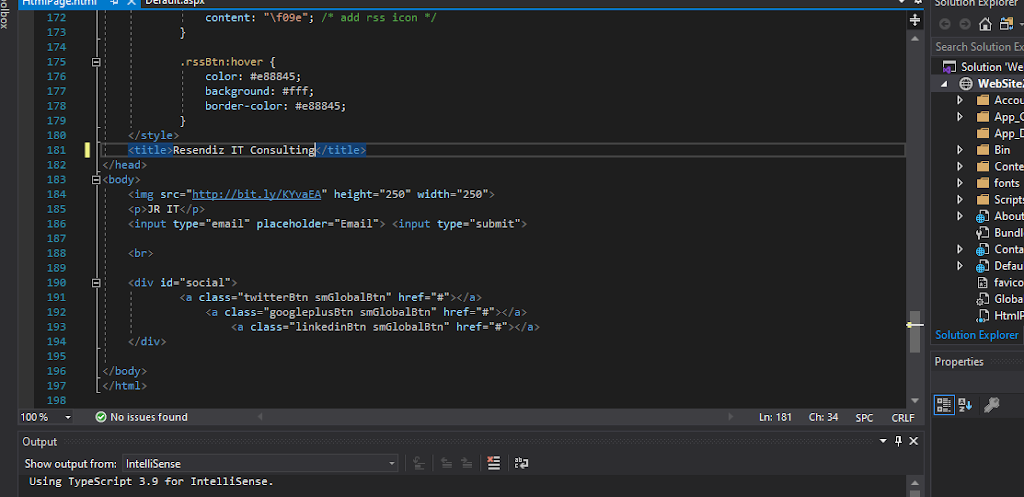Screen dimensions: 1024x497
Task: Click the Bin folder icon
Action: coord(983,150)
